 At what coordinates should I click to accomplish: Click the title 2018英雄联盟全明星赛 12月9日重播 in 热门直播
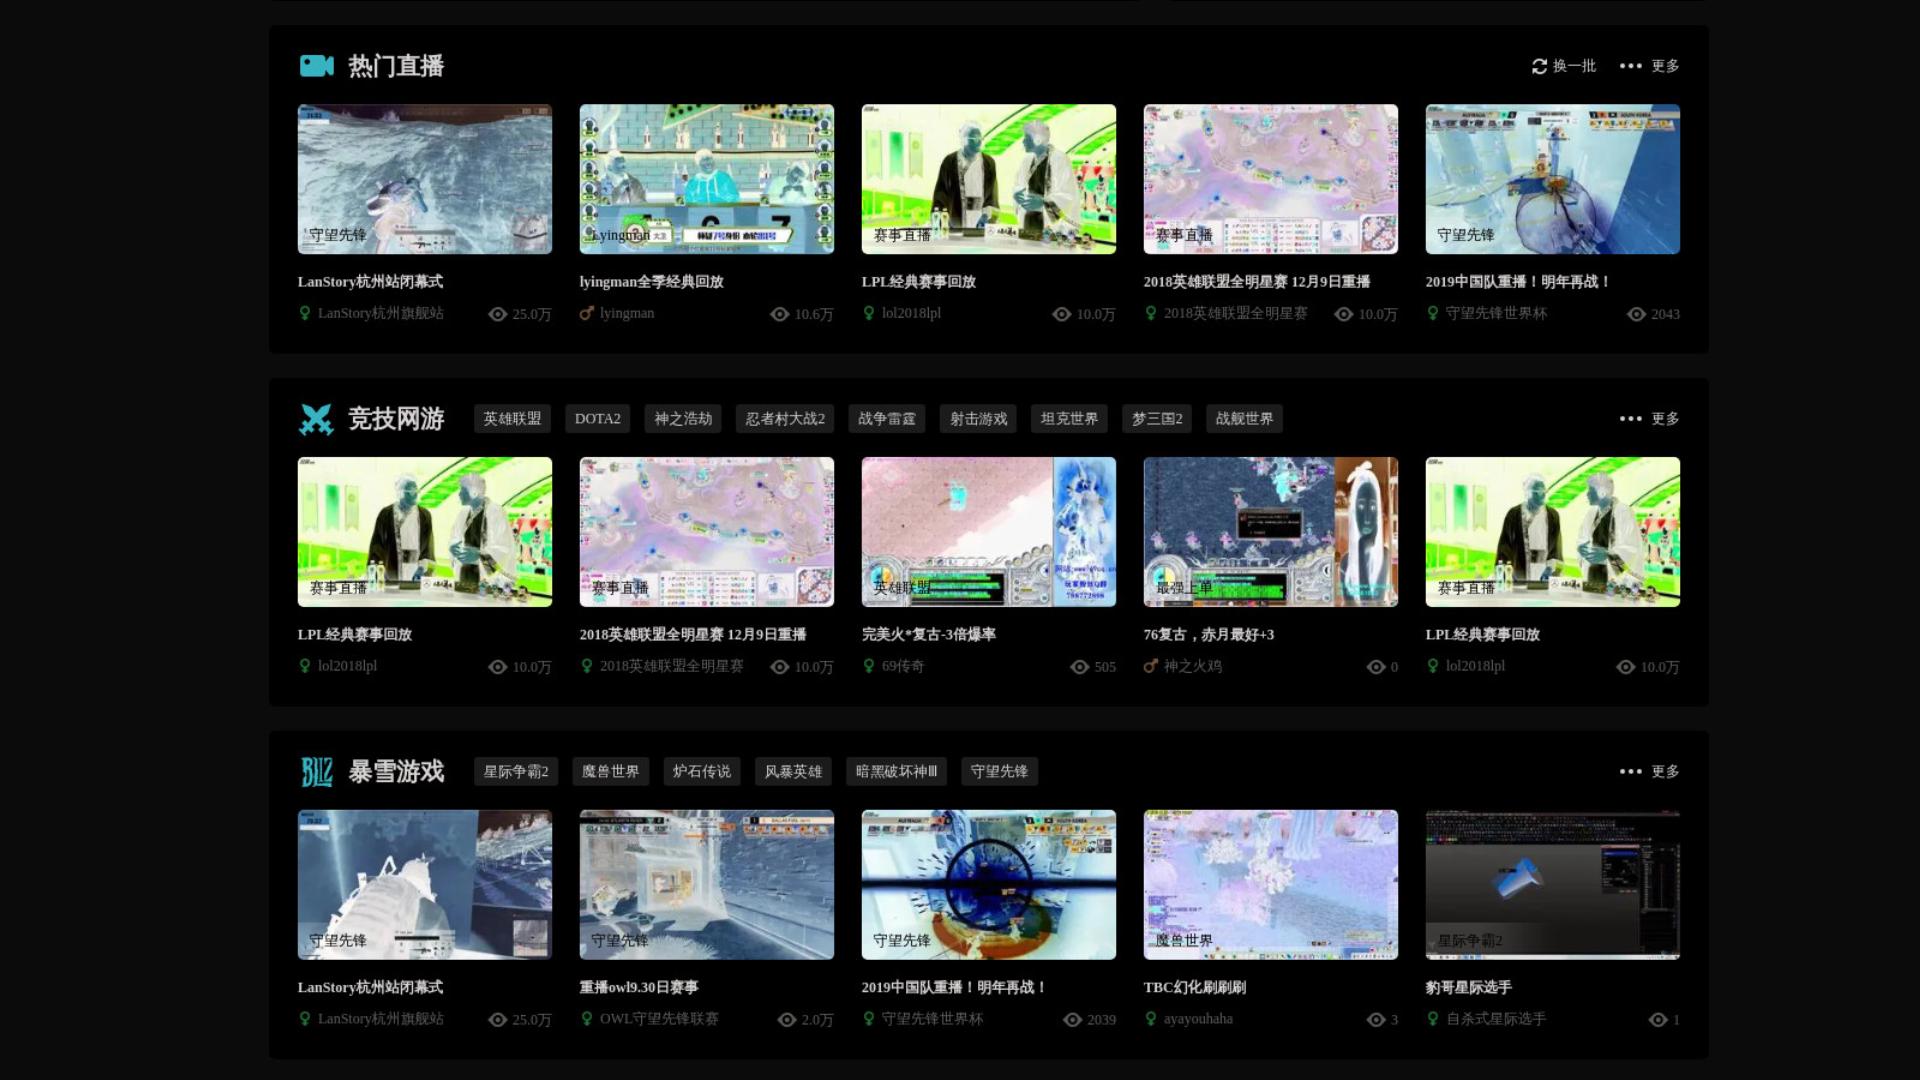1257,282
